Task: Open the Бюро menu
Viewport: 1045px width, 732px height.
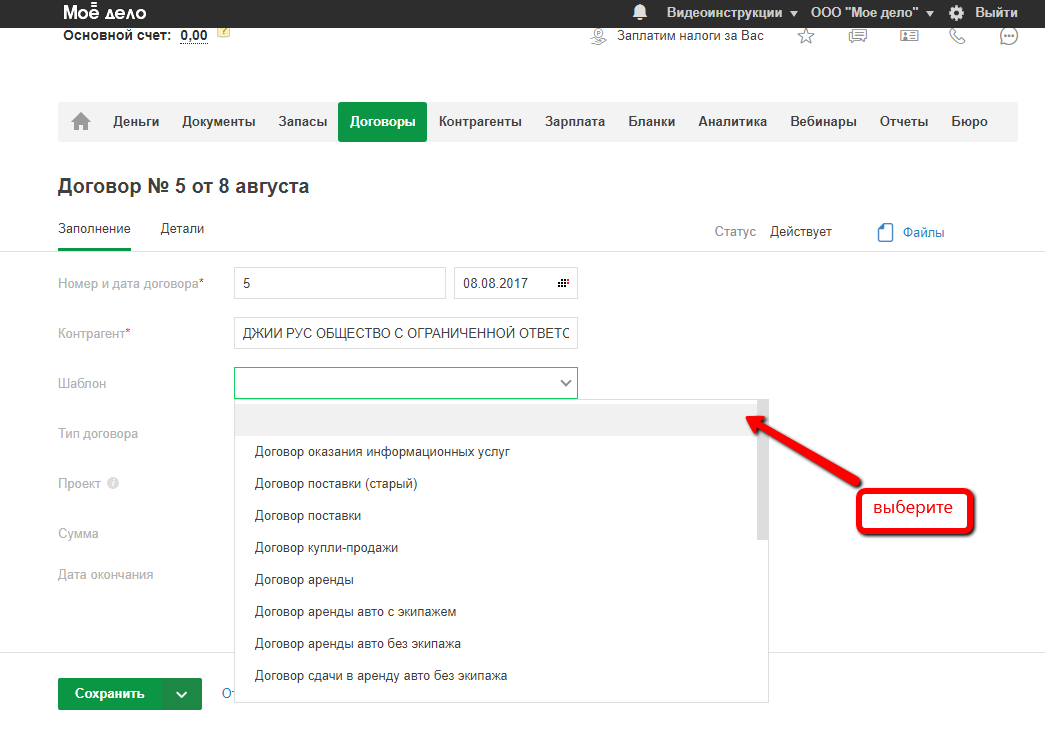Action: [969, 121]
